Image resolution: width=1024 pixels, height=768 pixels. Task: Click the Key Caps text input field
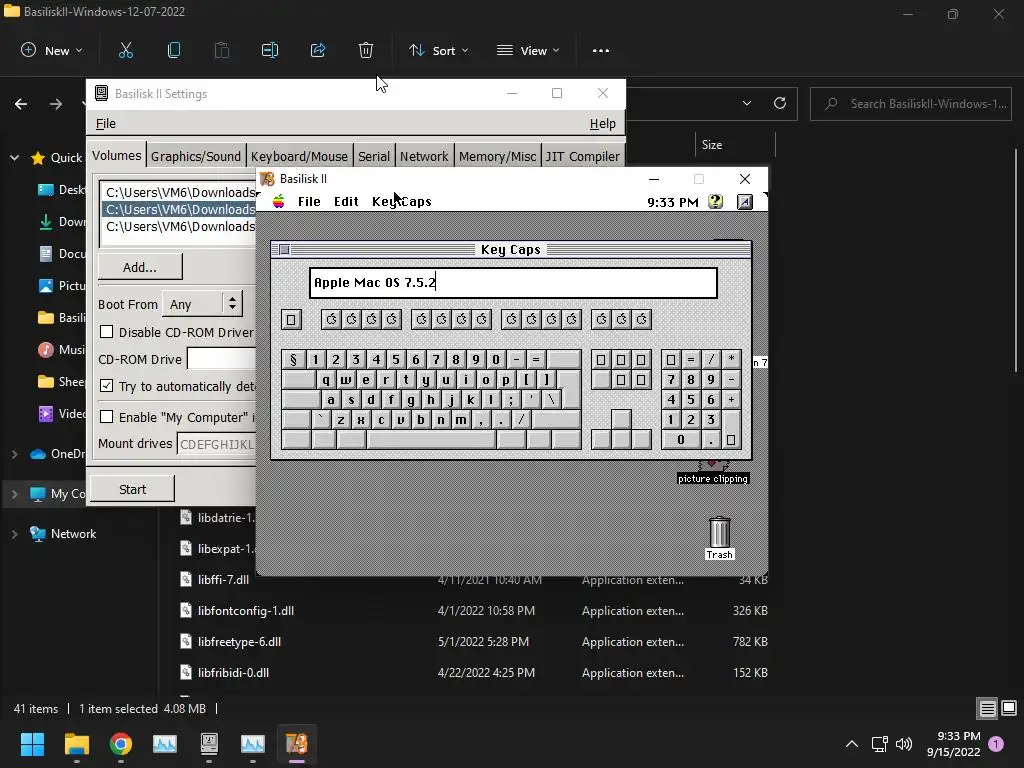pyautogui.click(x=513, y=282)
